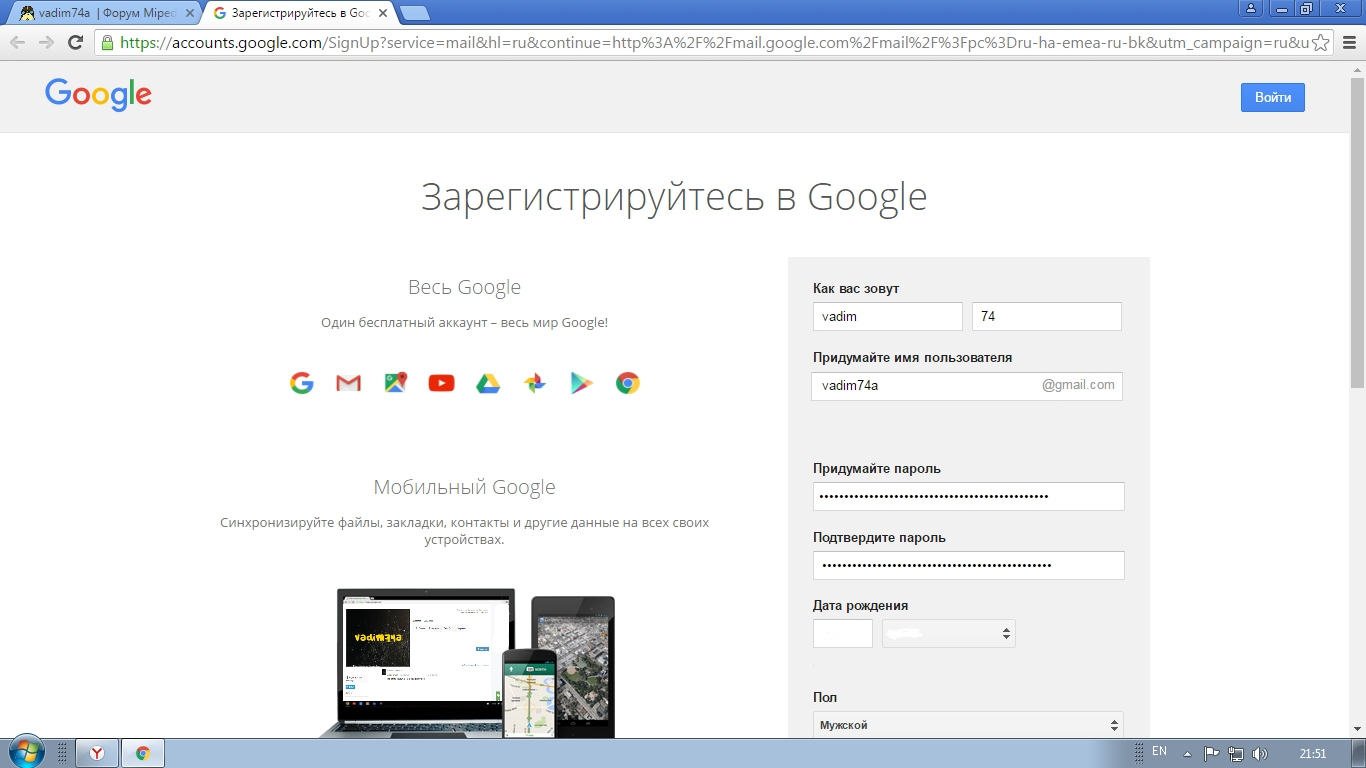
Task: Open the Chrome profile person button
Action: click(x=1251, y=8)
